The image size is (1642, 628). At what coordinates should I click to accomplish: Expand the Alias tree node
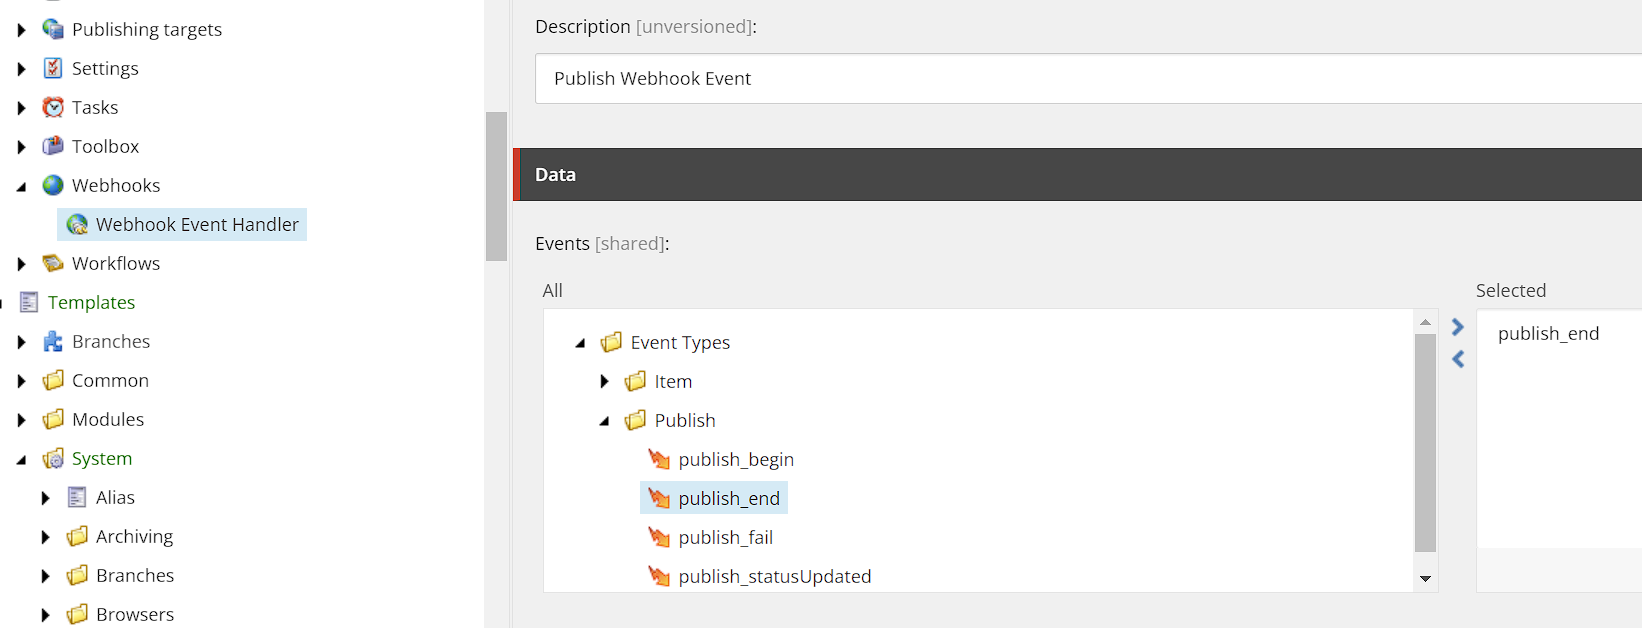point(45,498)
